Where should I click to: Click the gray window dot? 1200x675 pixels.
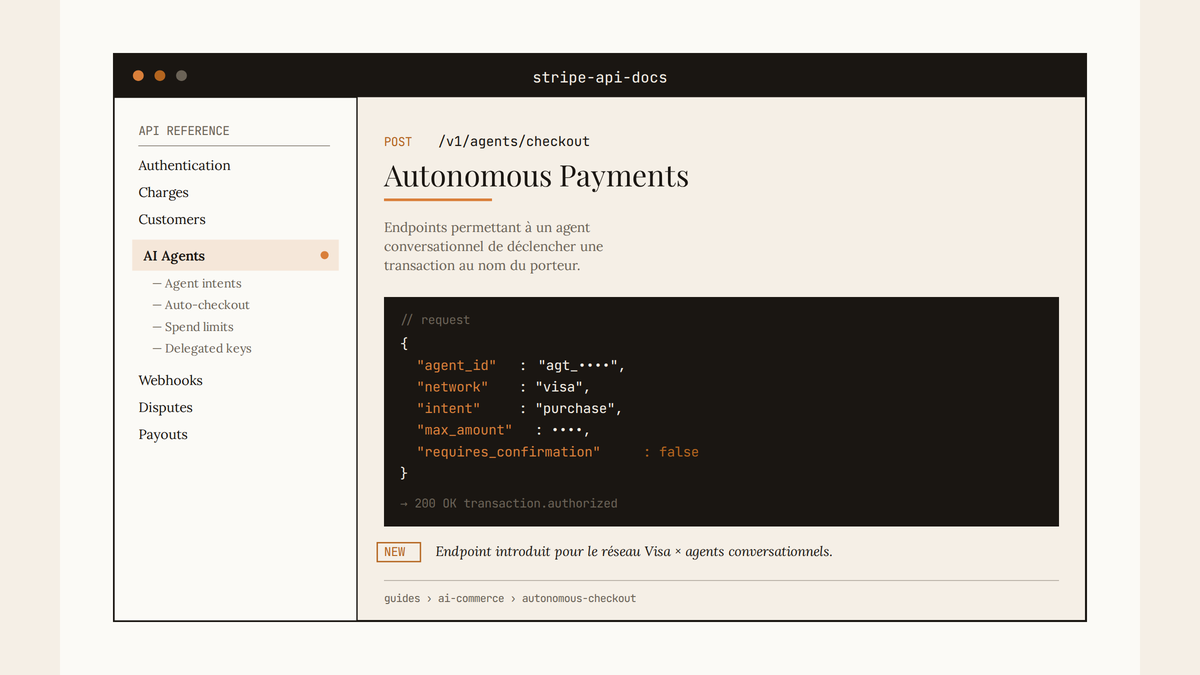pyautogui.click(x=181, y=76)
